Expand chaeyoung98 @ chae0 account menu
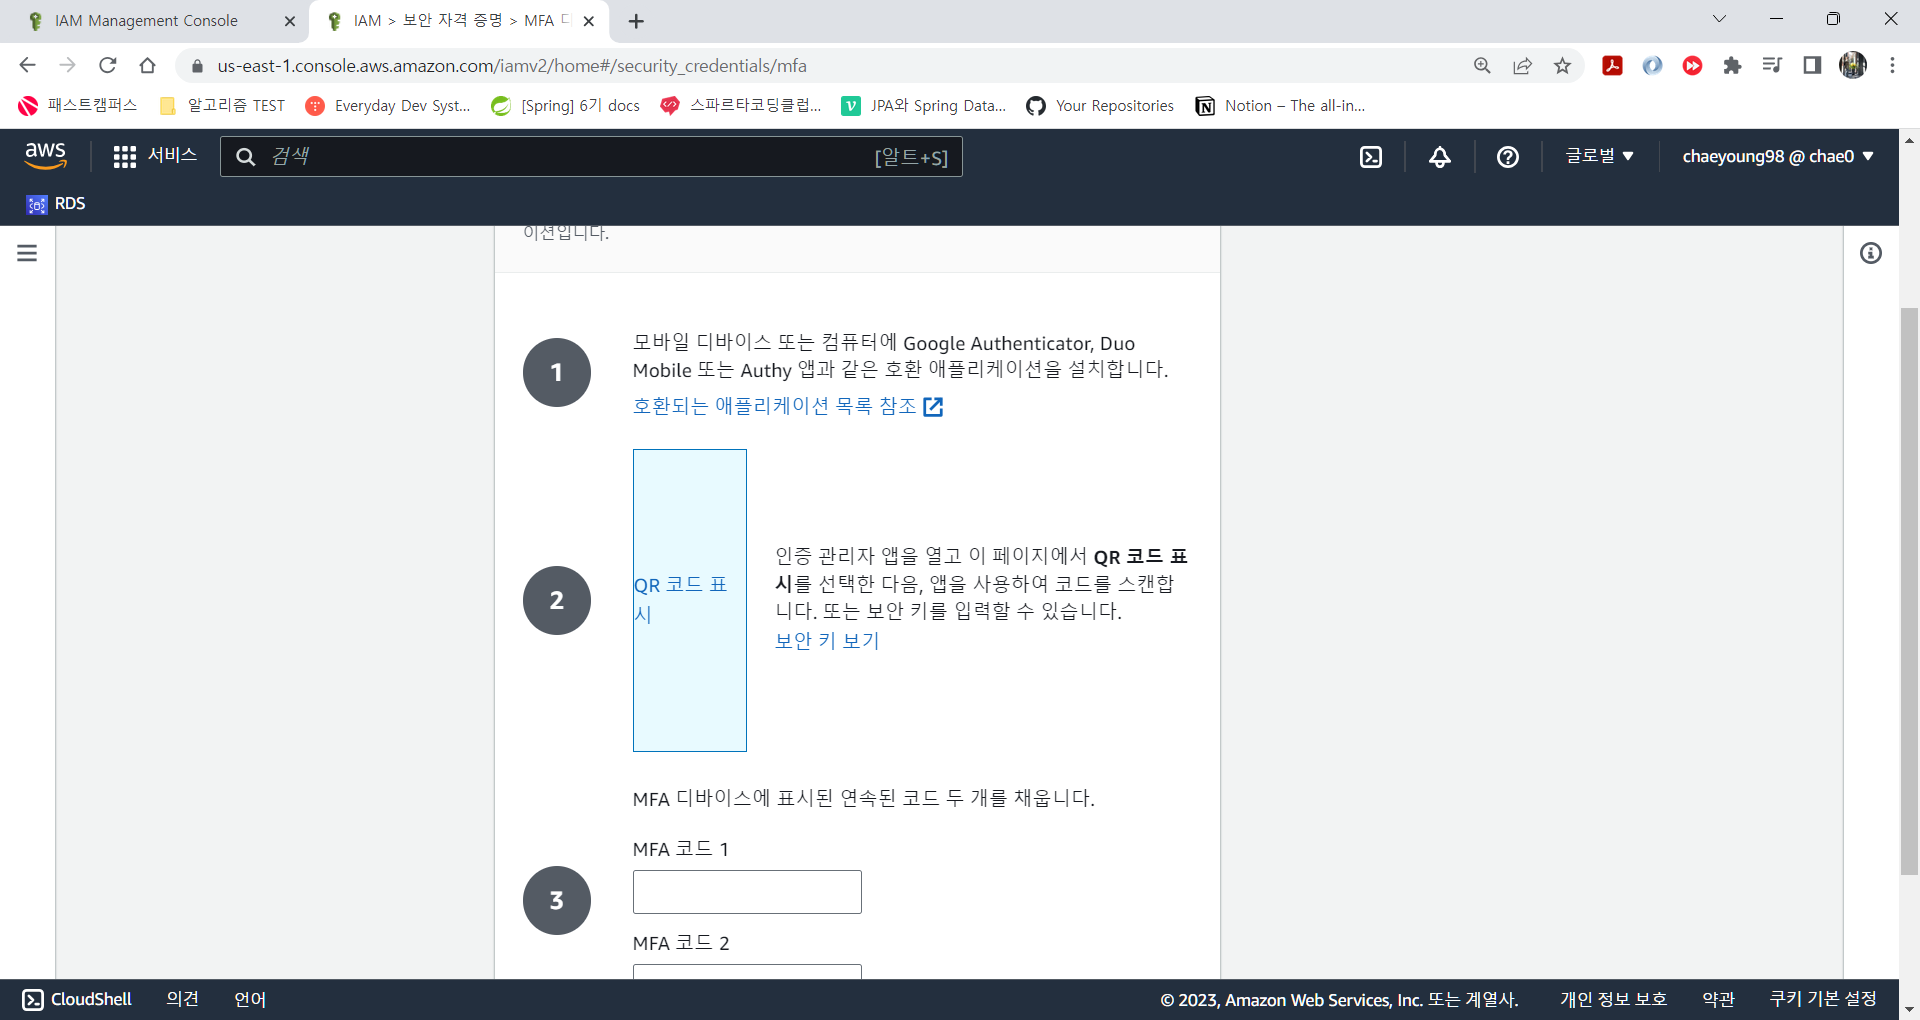 coord(1777,156)
